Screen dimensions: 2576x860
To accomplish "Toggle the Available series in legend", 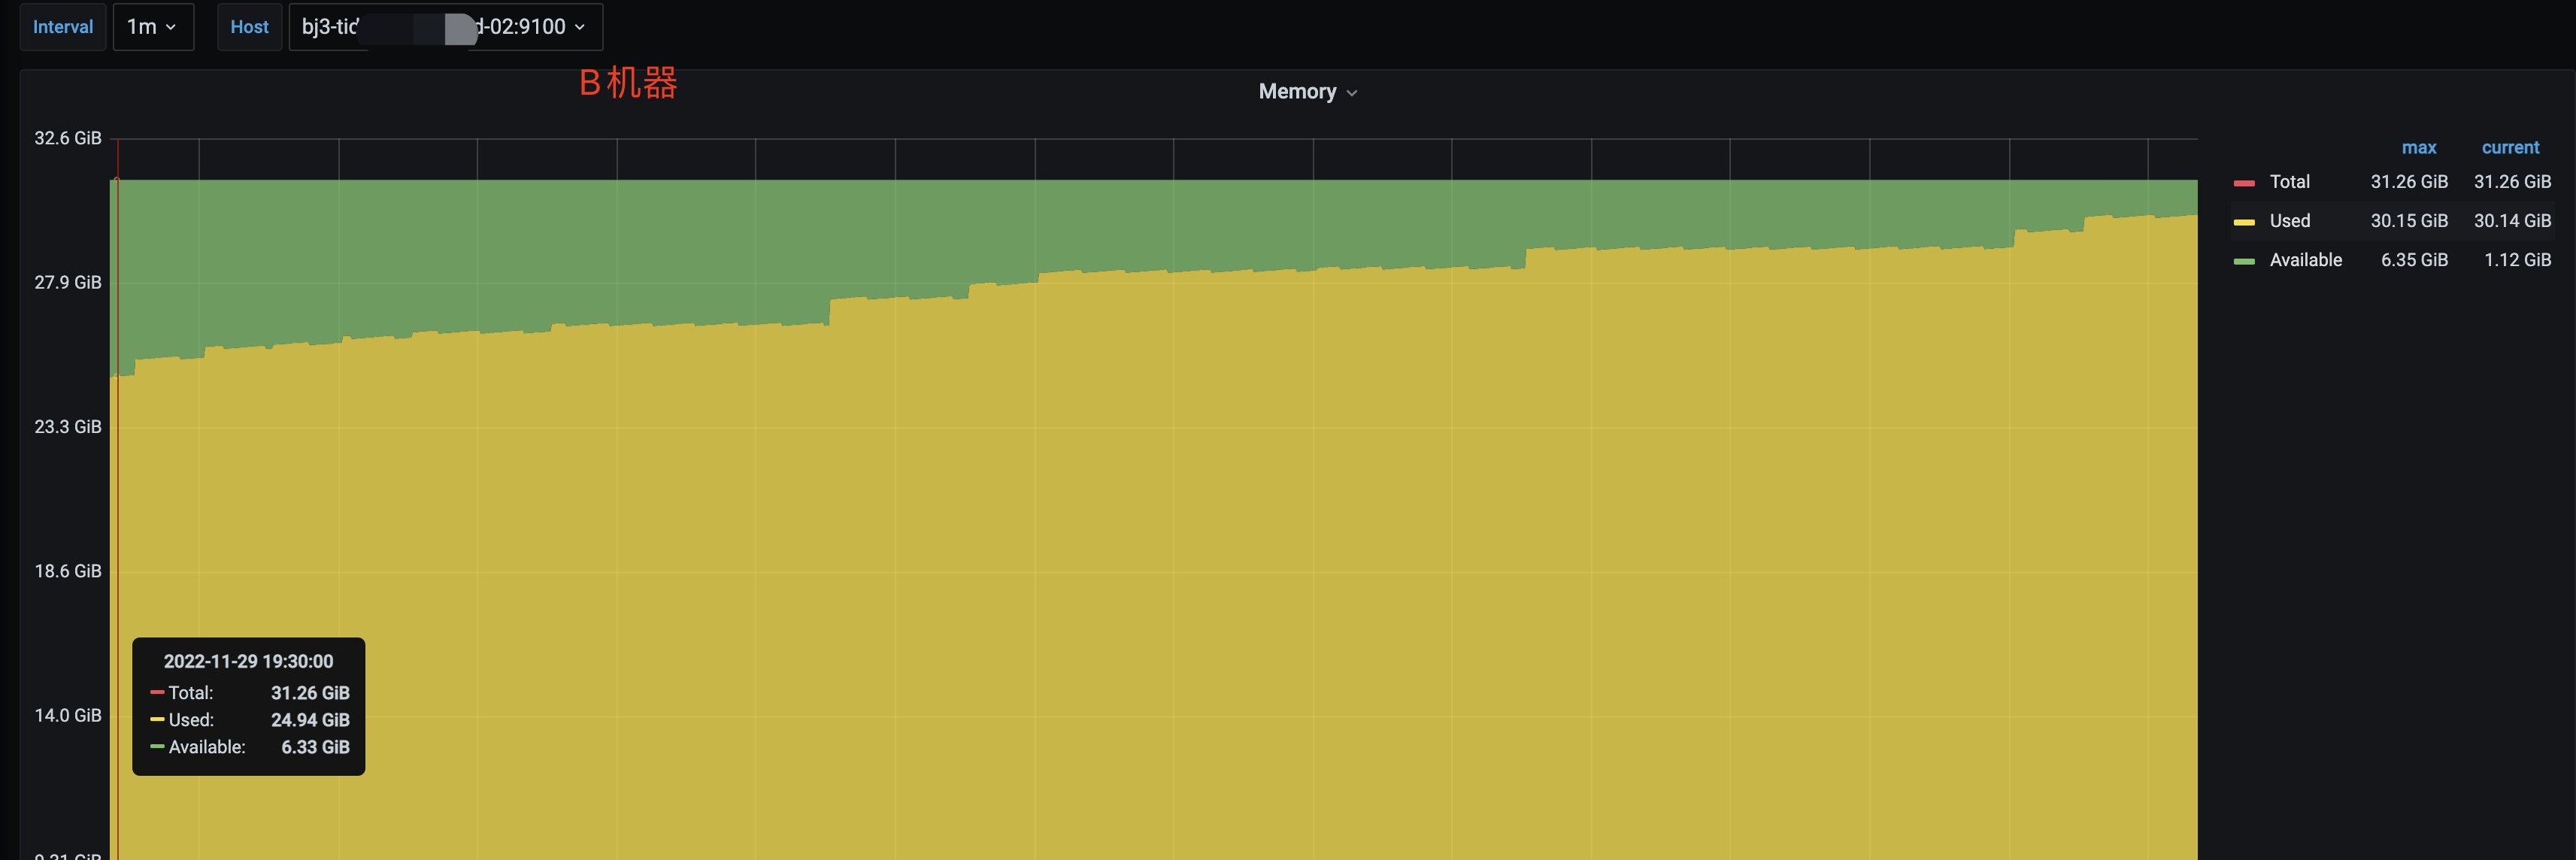I will (2305, 260).
